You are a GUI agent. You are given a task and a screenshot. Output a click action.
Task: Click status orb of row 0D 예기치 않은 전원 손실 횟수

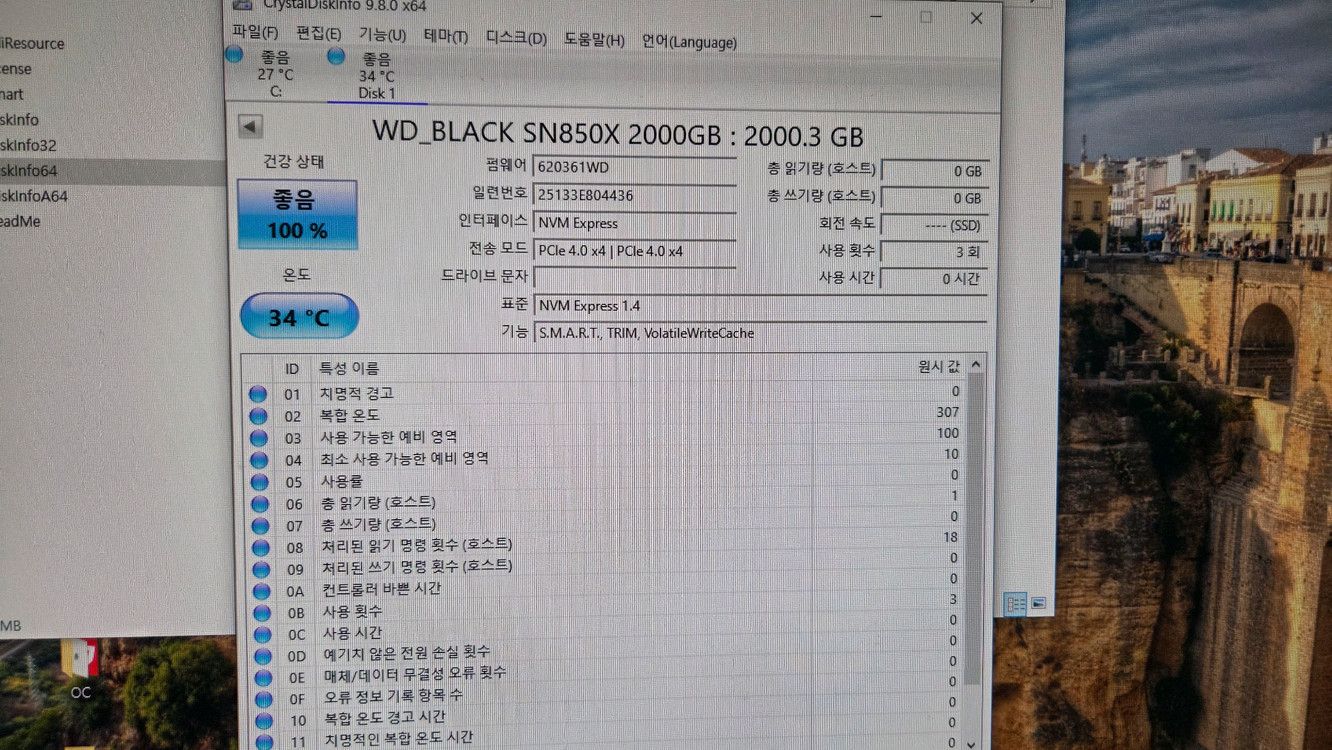[263, 656]
